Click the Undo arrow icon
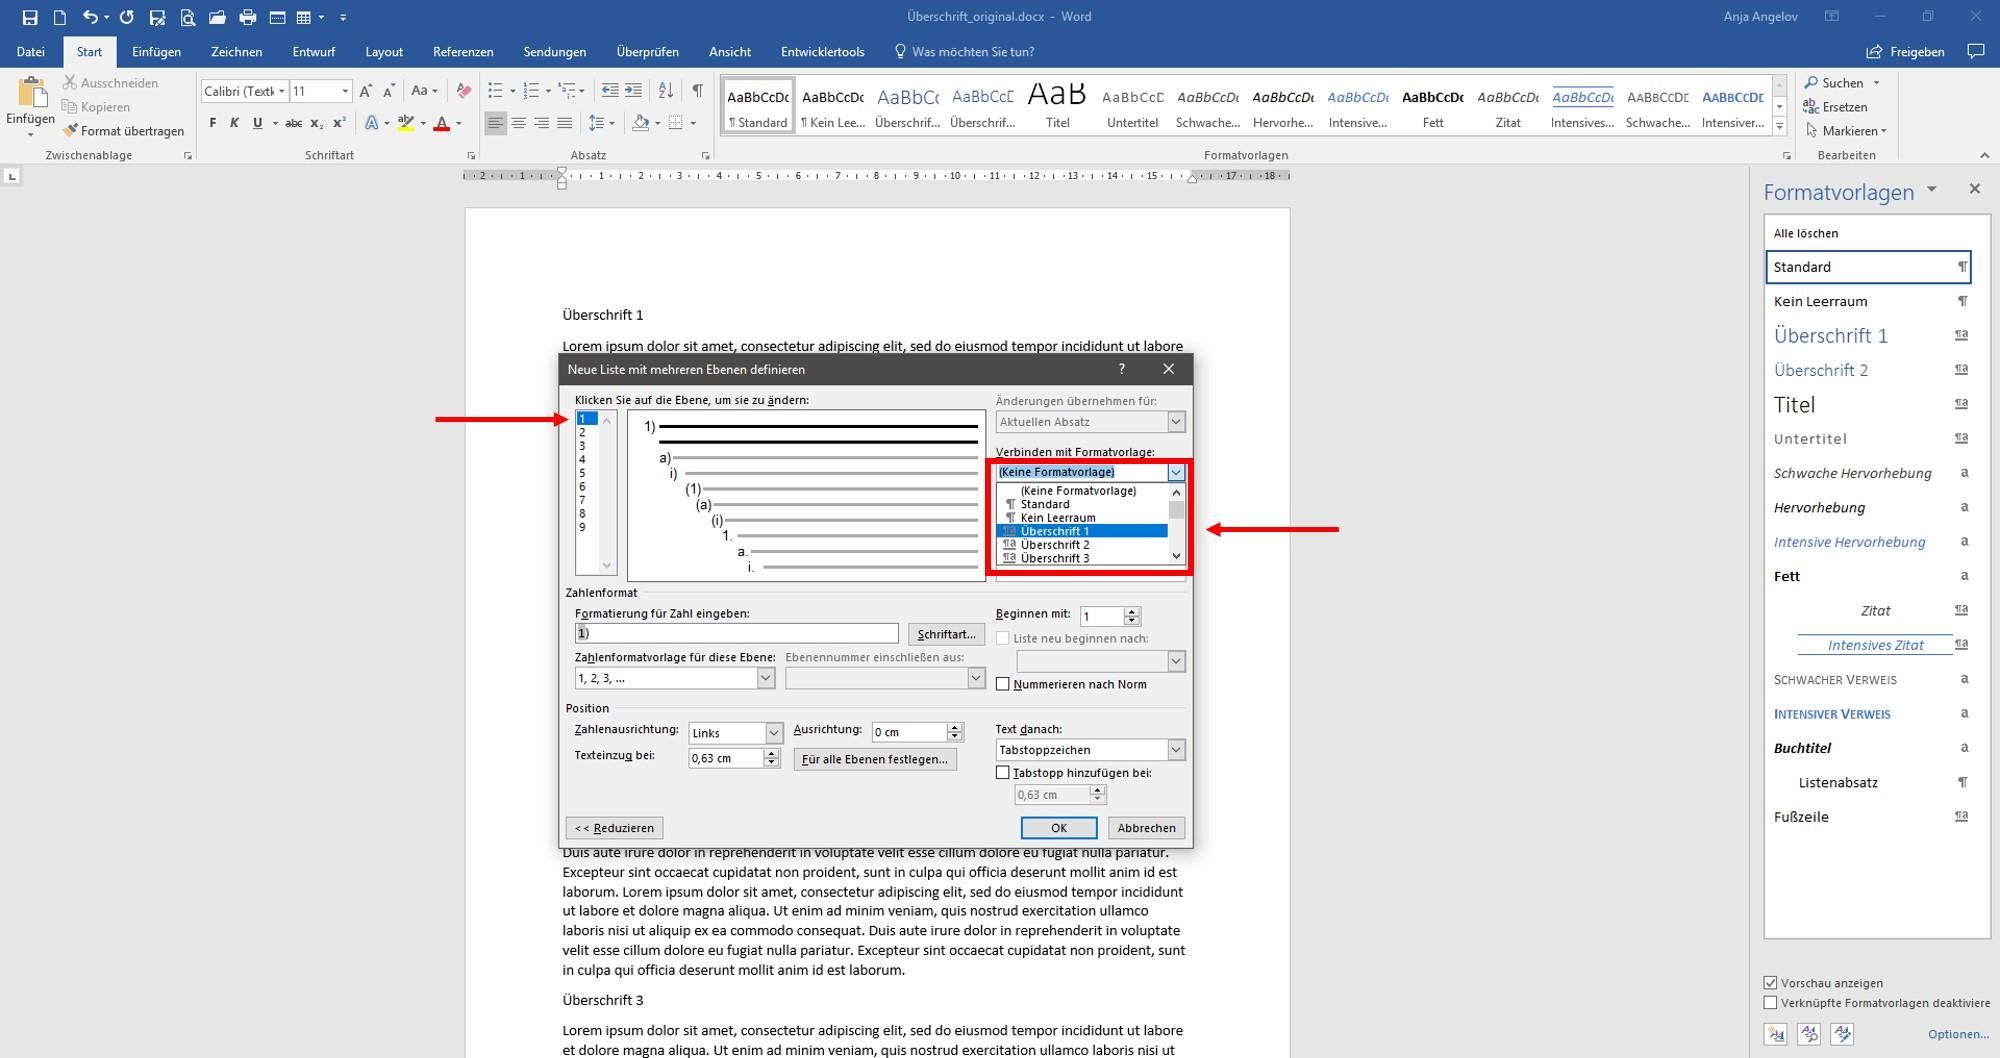Image resolution: width=2000 pixels, height=1058 pixels. [91, 17]
